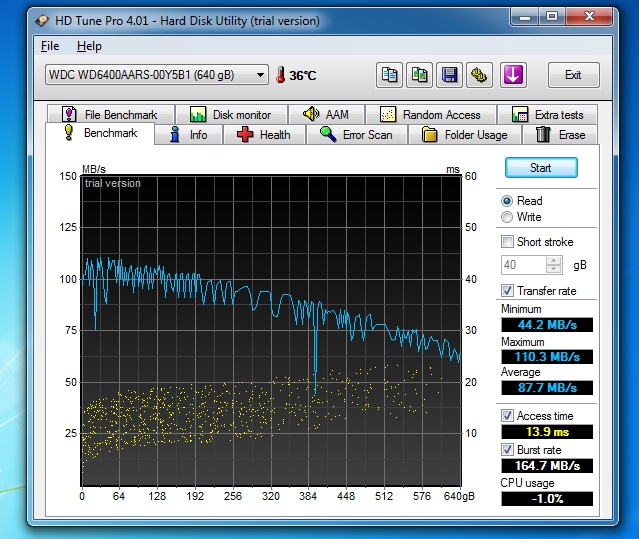This screenshot has height=539, width=639.
Task: Save screenshot using the floppy disk icon
Action: pyautogui.click(x=450, y=75)
